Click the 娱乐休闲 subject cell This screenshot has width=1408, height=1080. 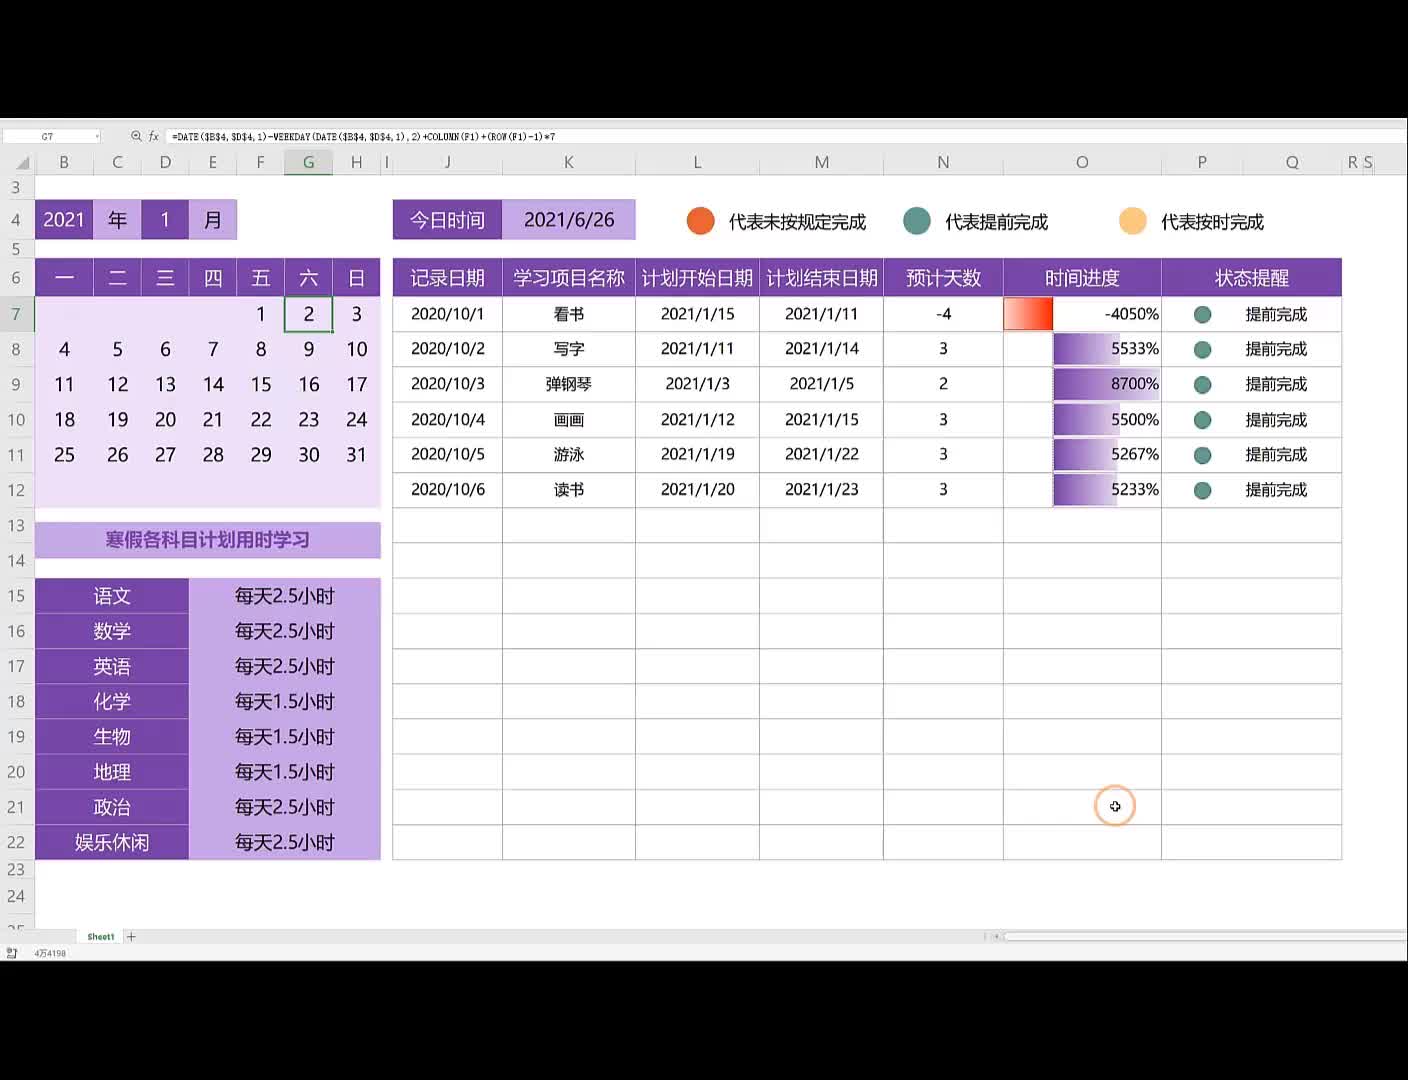112,842
